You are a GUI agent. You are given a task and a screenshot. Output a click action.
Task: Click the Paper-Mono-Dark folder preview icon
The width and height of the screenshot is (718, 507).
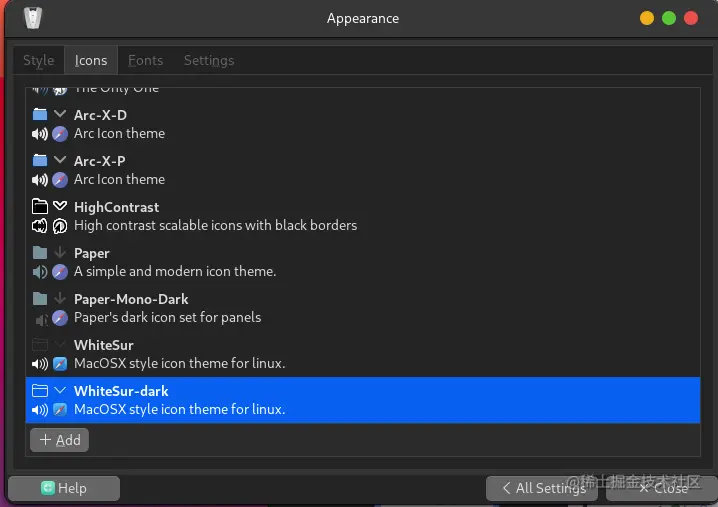[40, 299]
